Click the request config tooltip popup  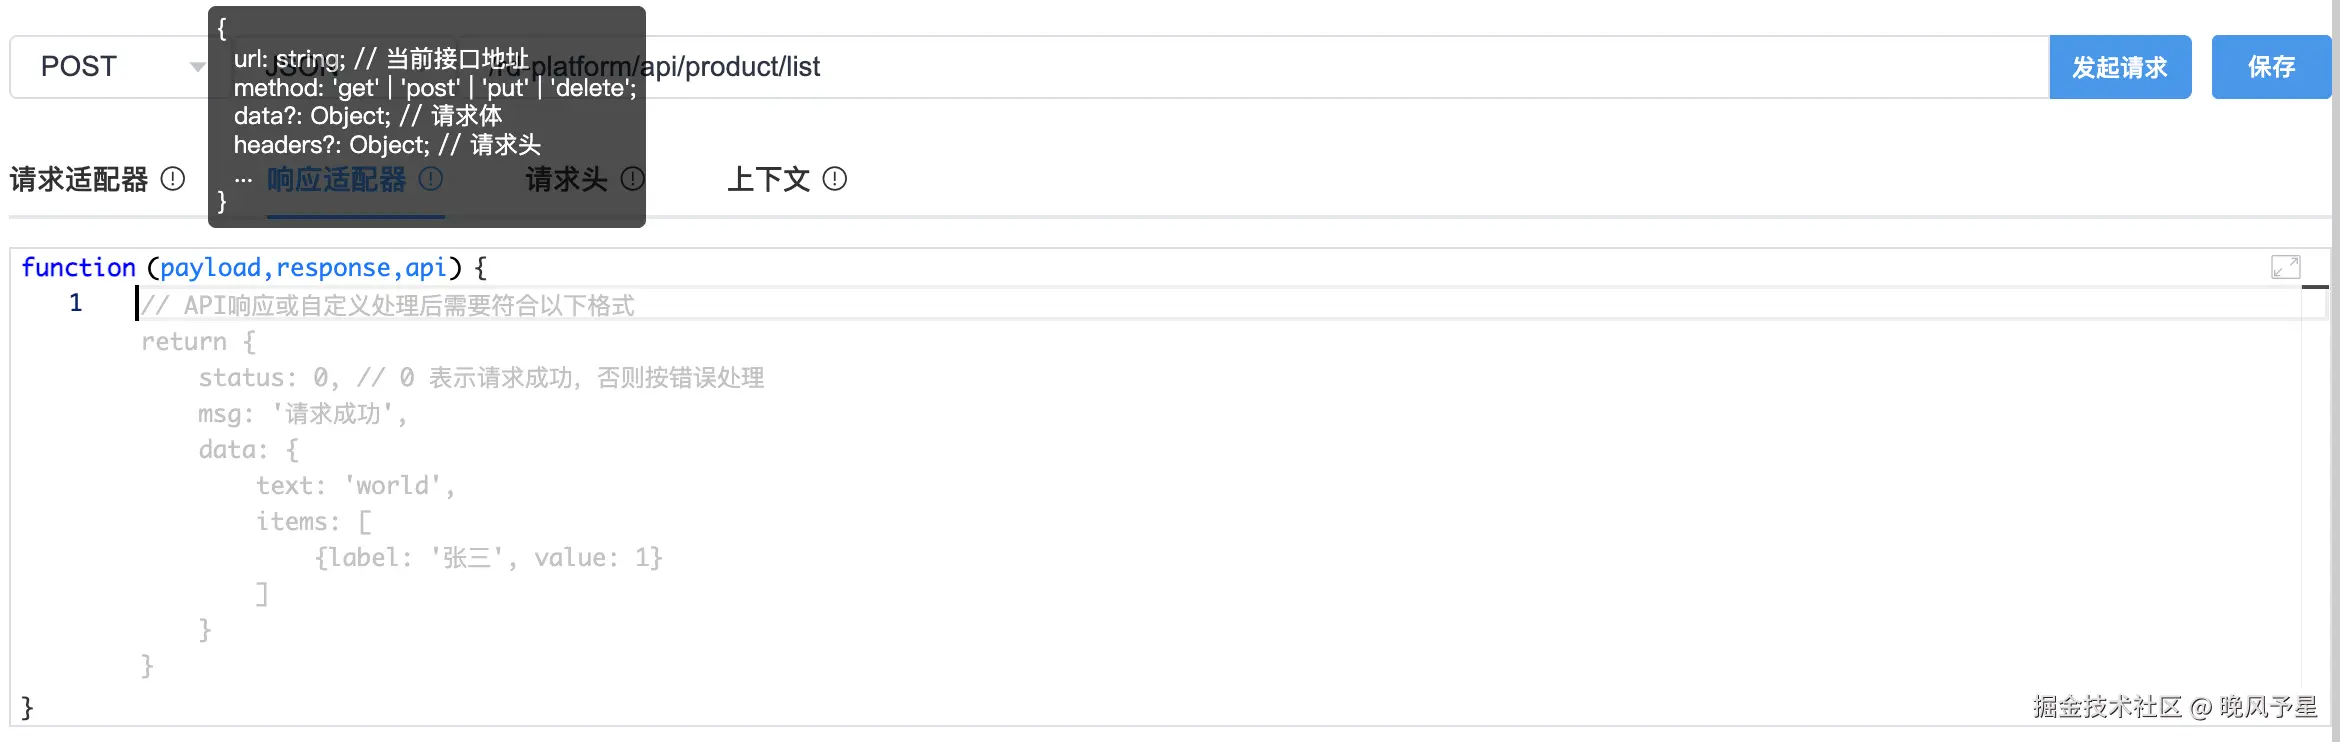tap(427, 116)
